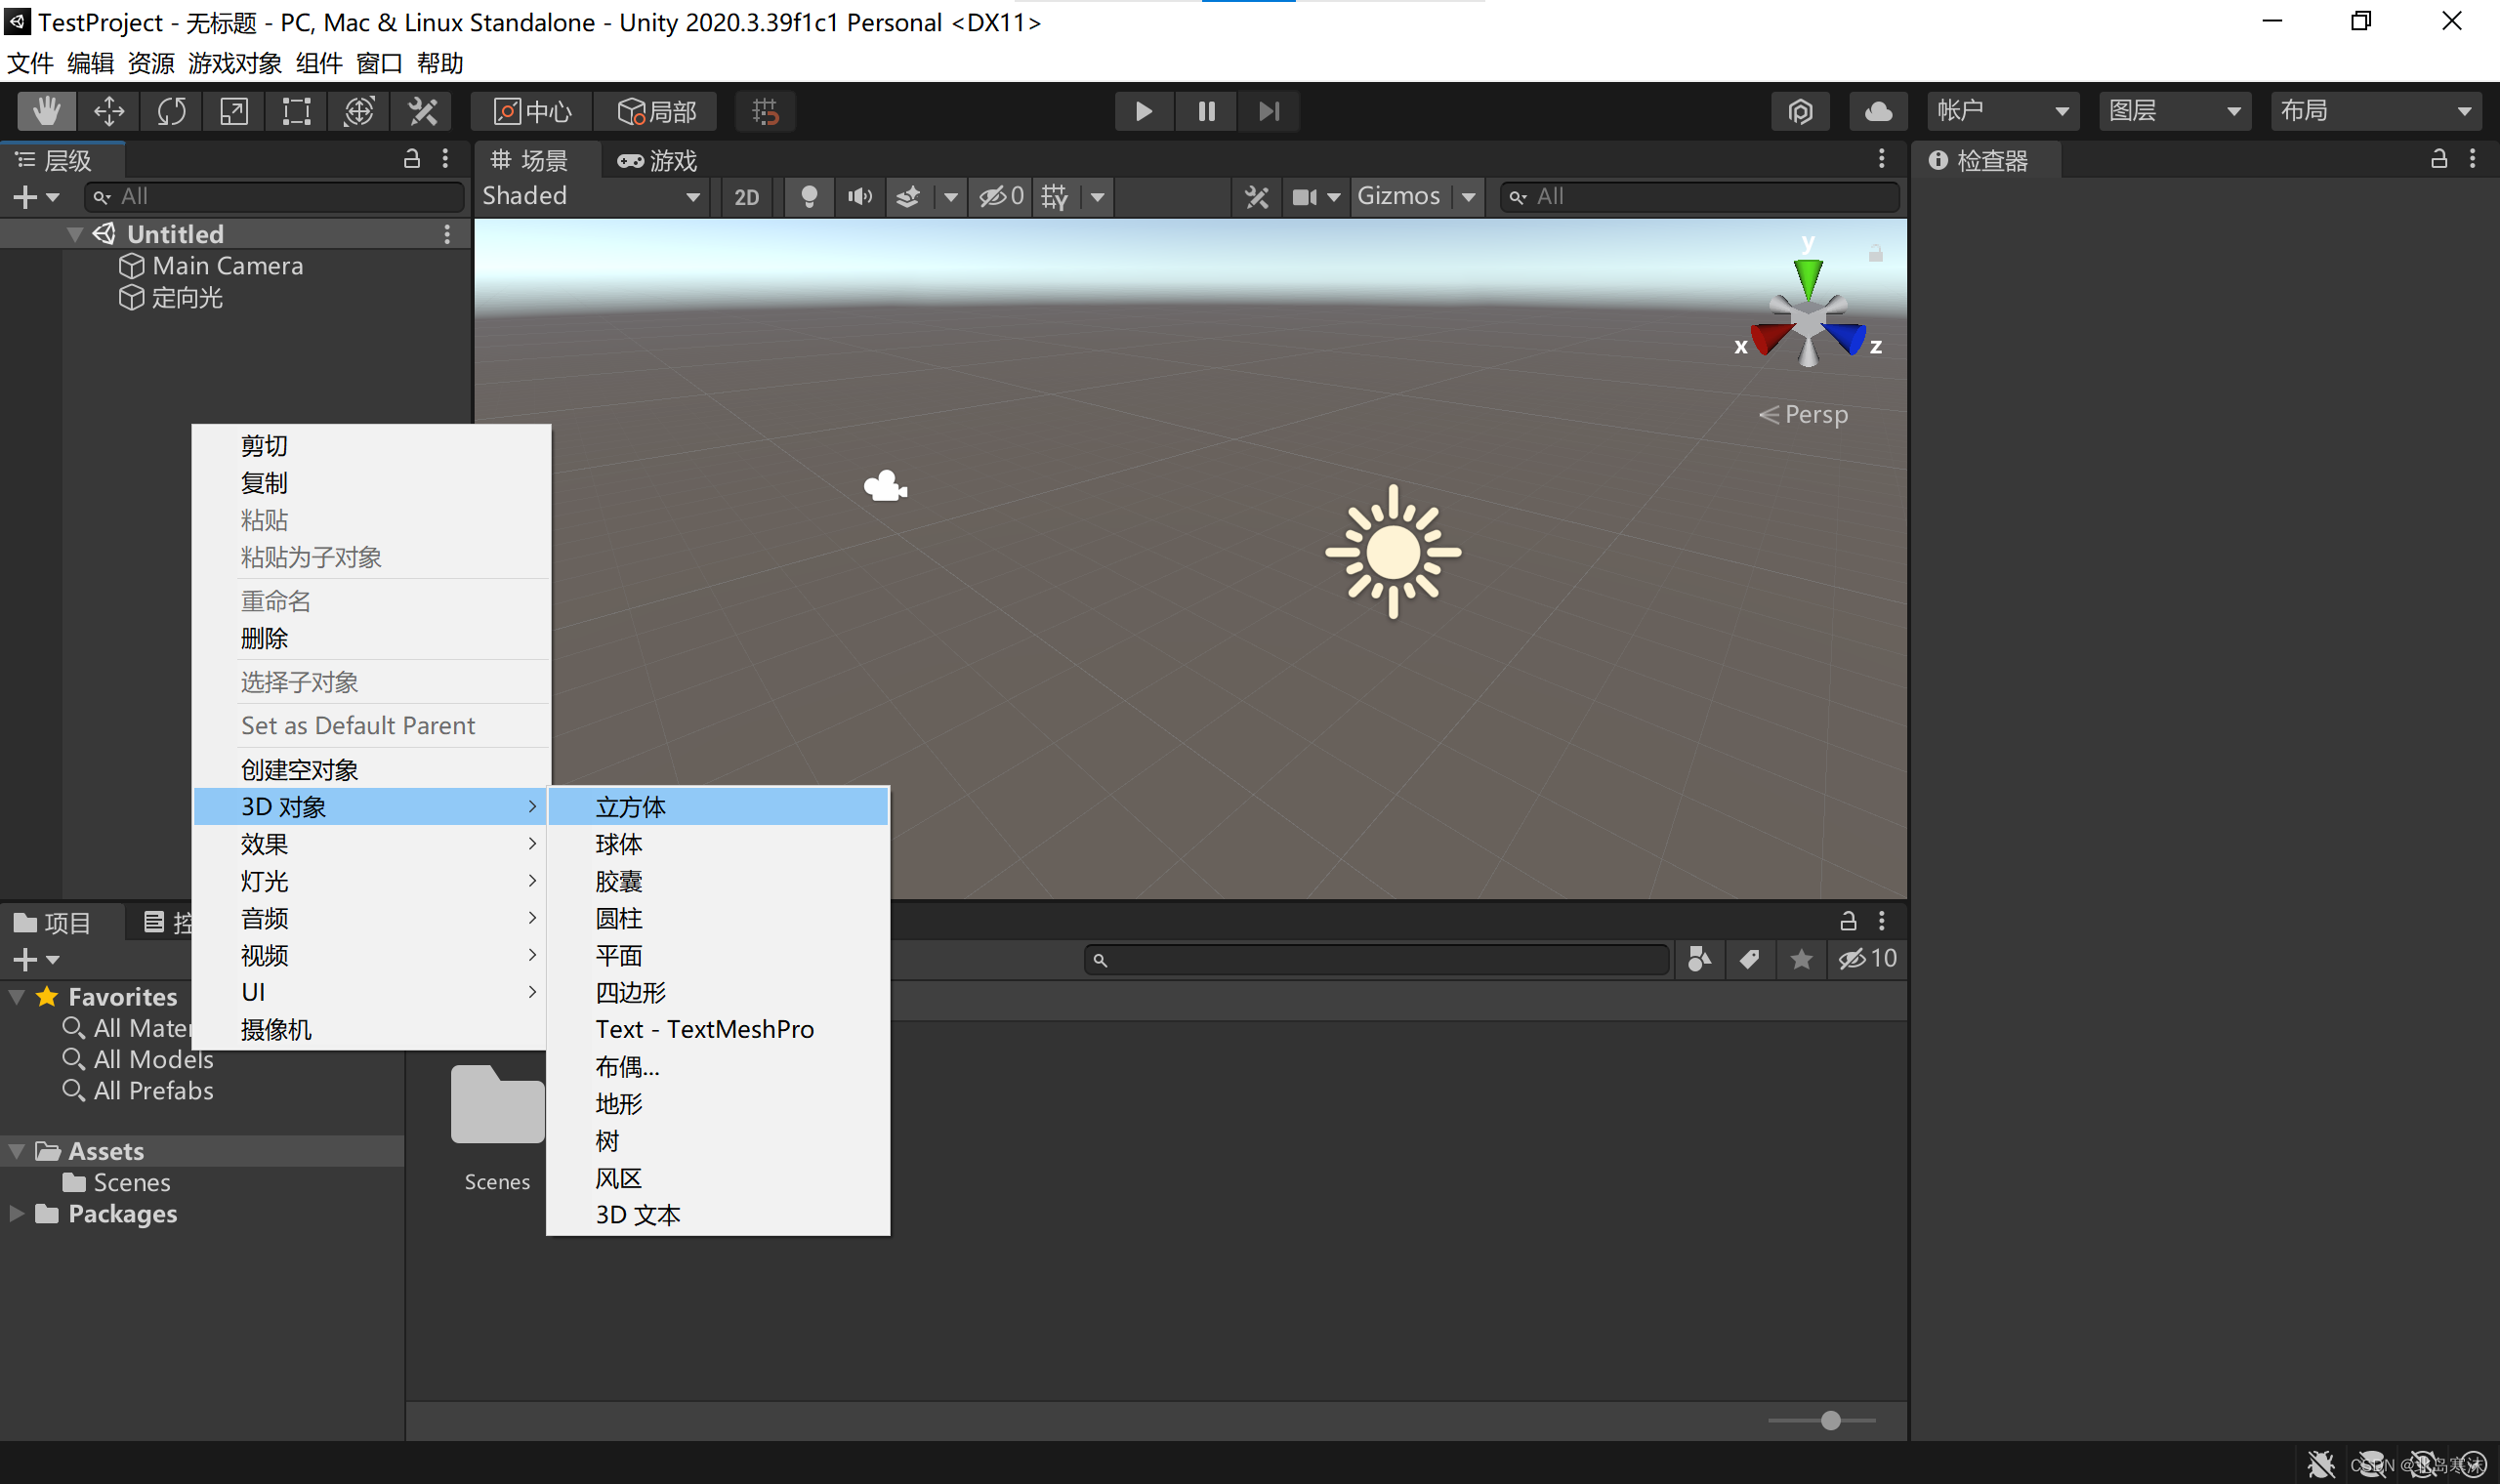
Task: Open the custom editor tools (wrench) icon
Action: click(x=421, y=111)
